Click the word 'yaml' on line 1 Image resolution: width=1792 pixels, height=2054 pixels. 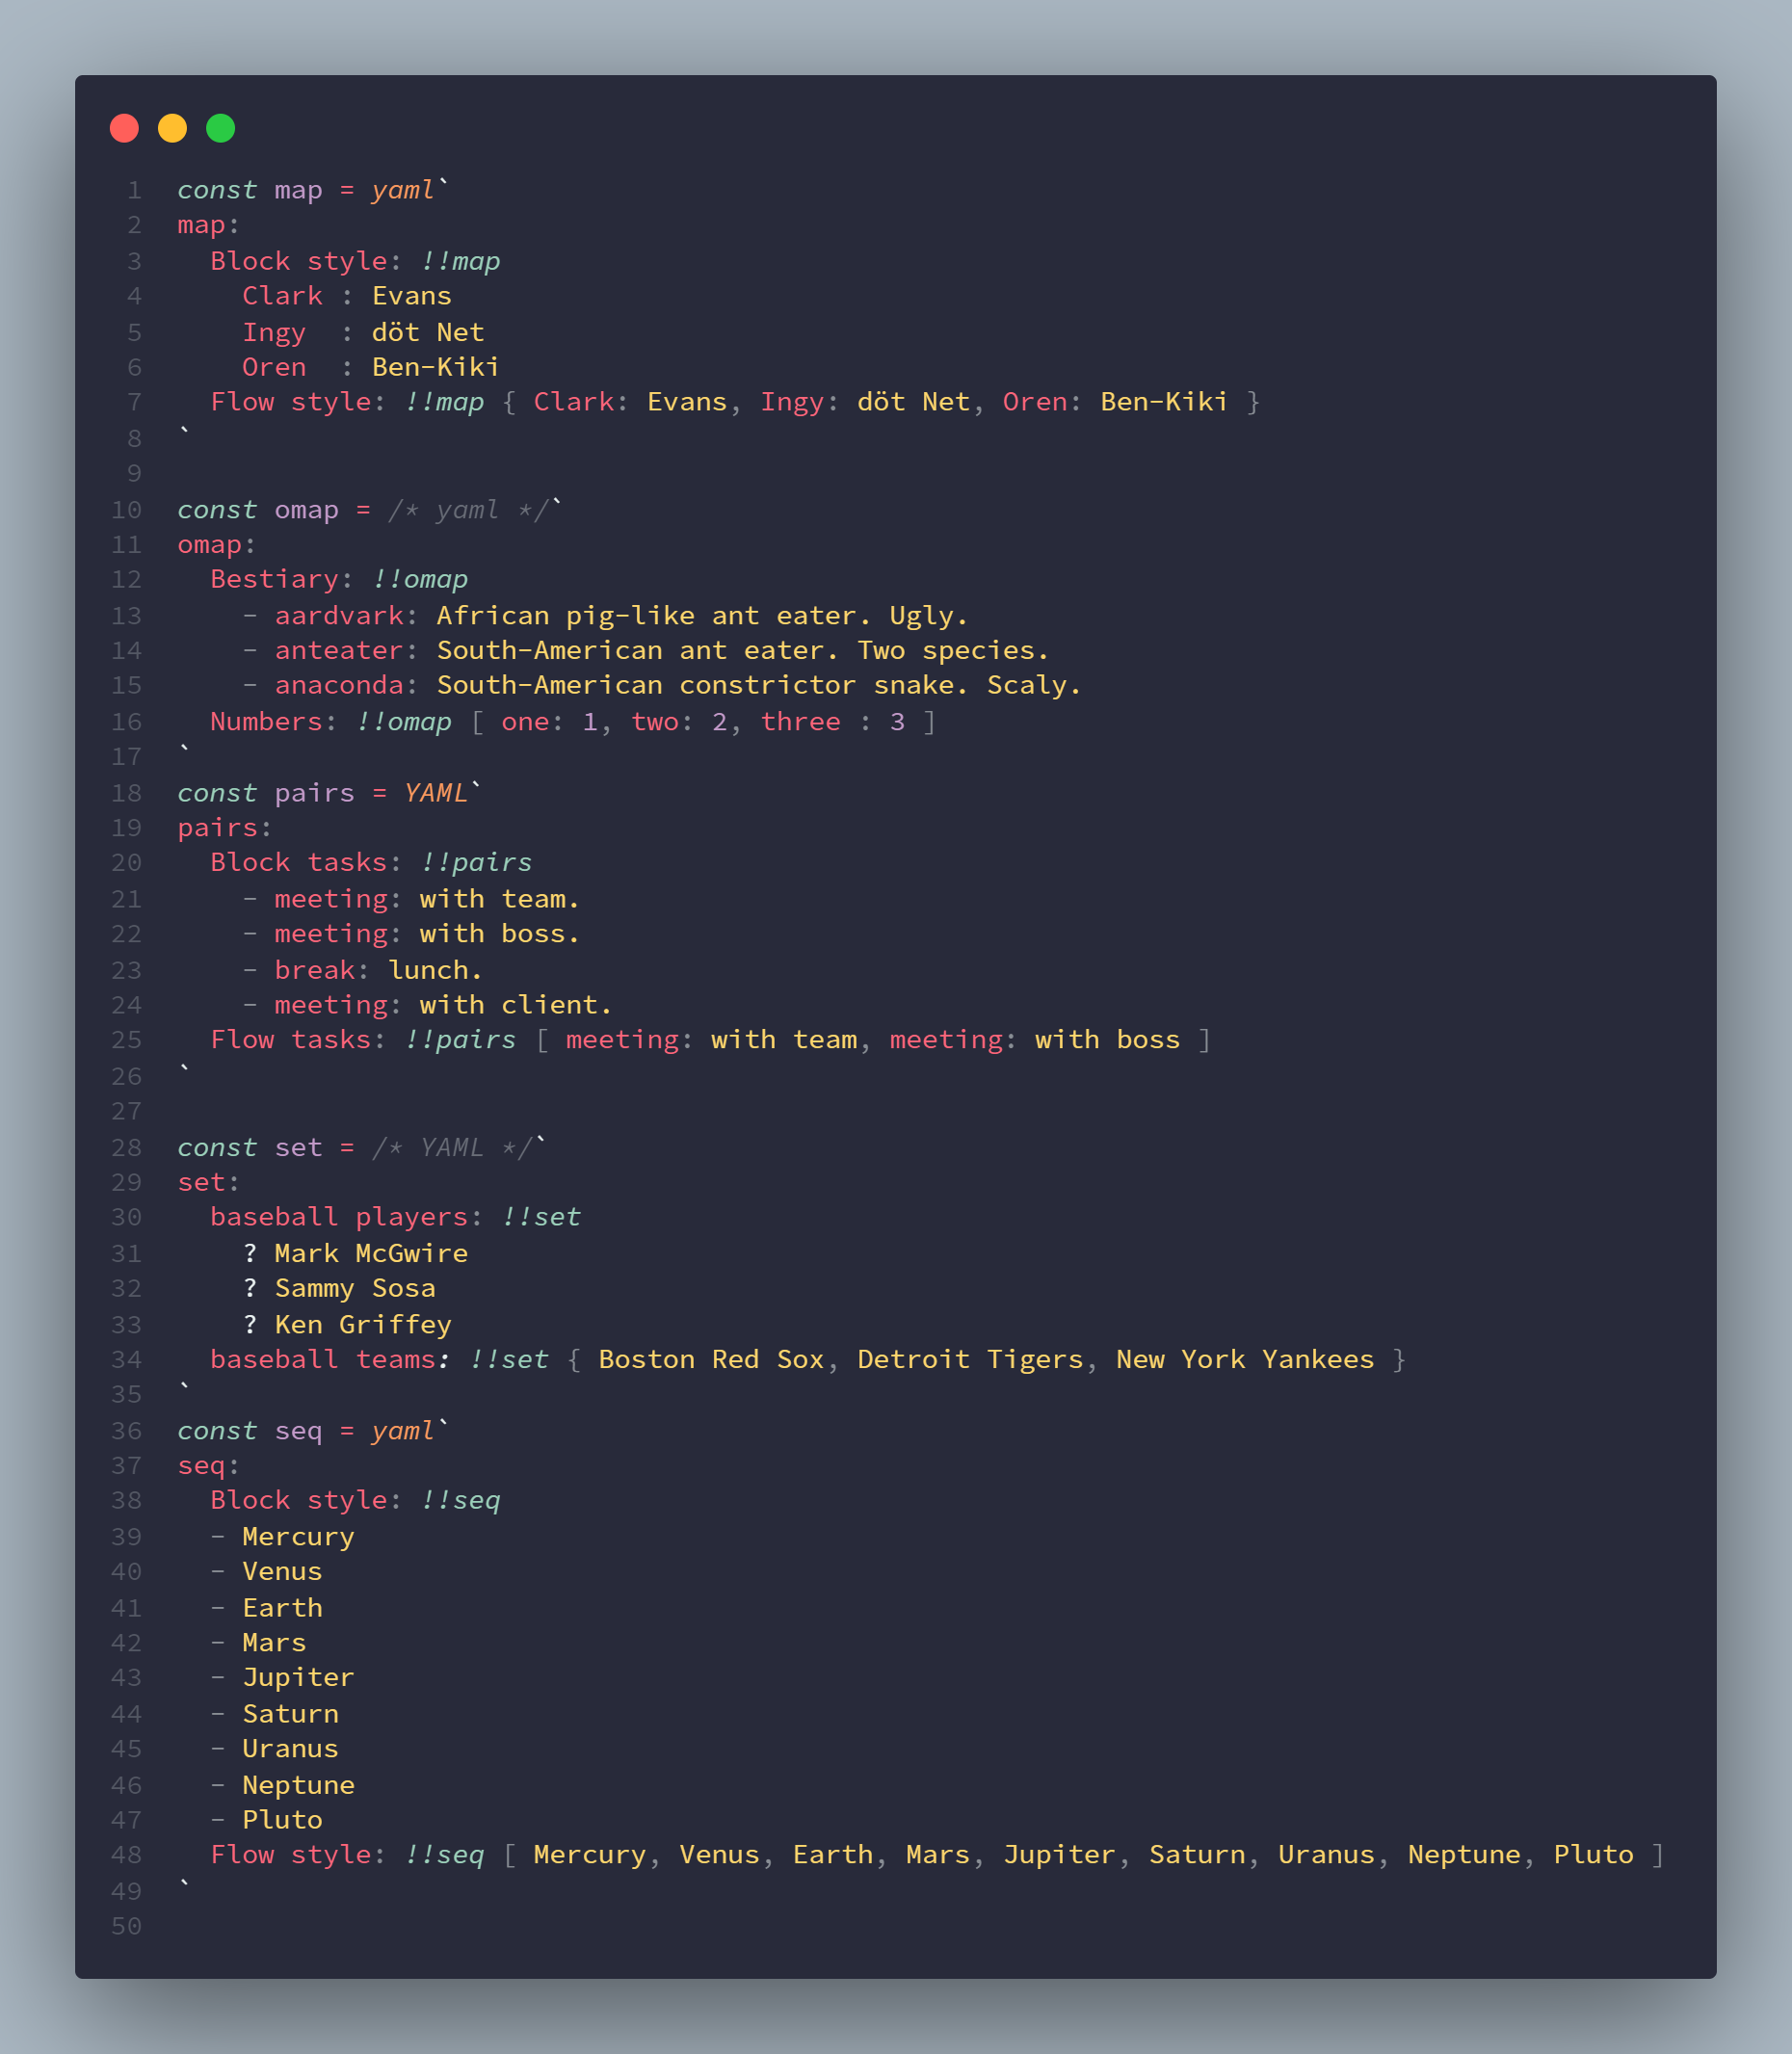(403, 190)
